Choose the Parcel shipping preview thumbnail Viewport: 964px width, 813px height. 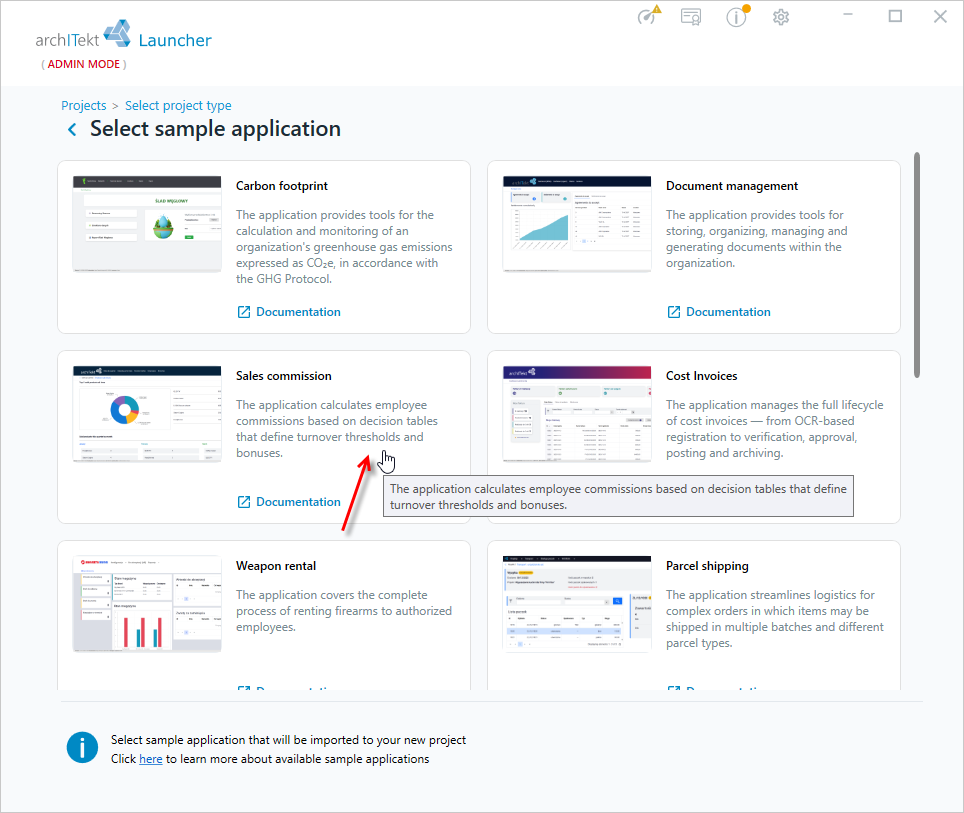pyautogui.click(x=577, y=604)
